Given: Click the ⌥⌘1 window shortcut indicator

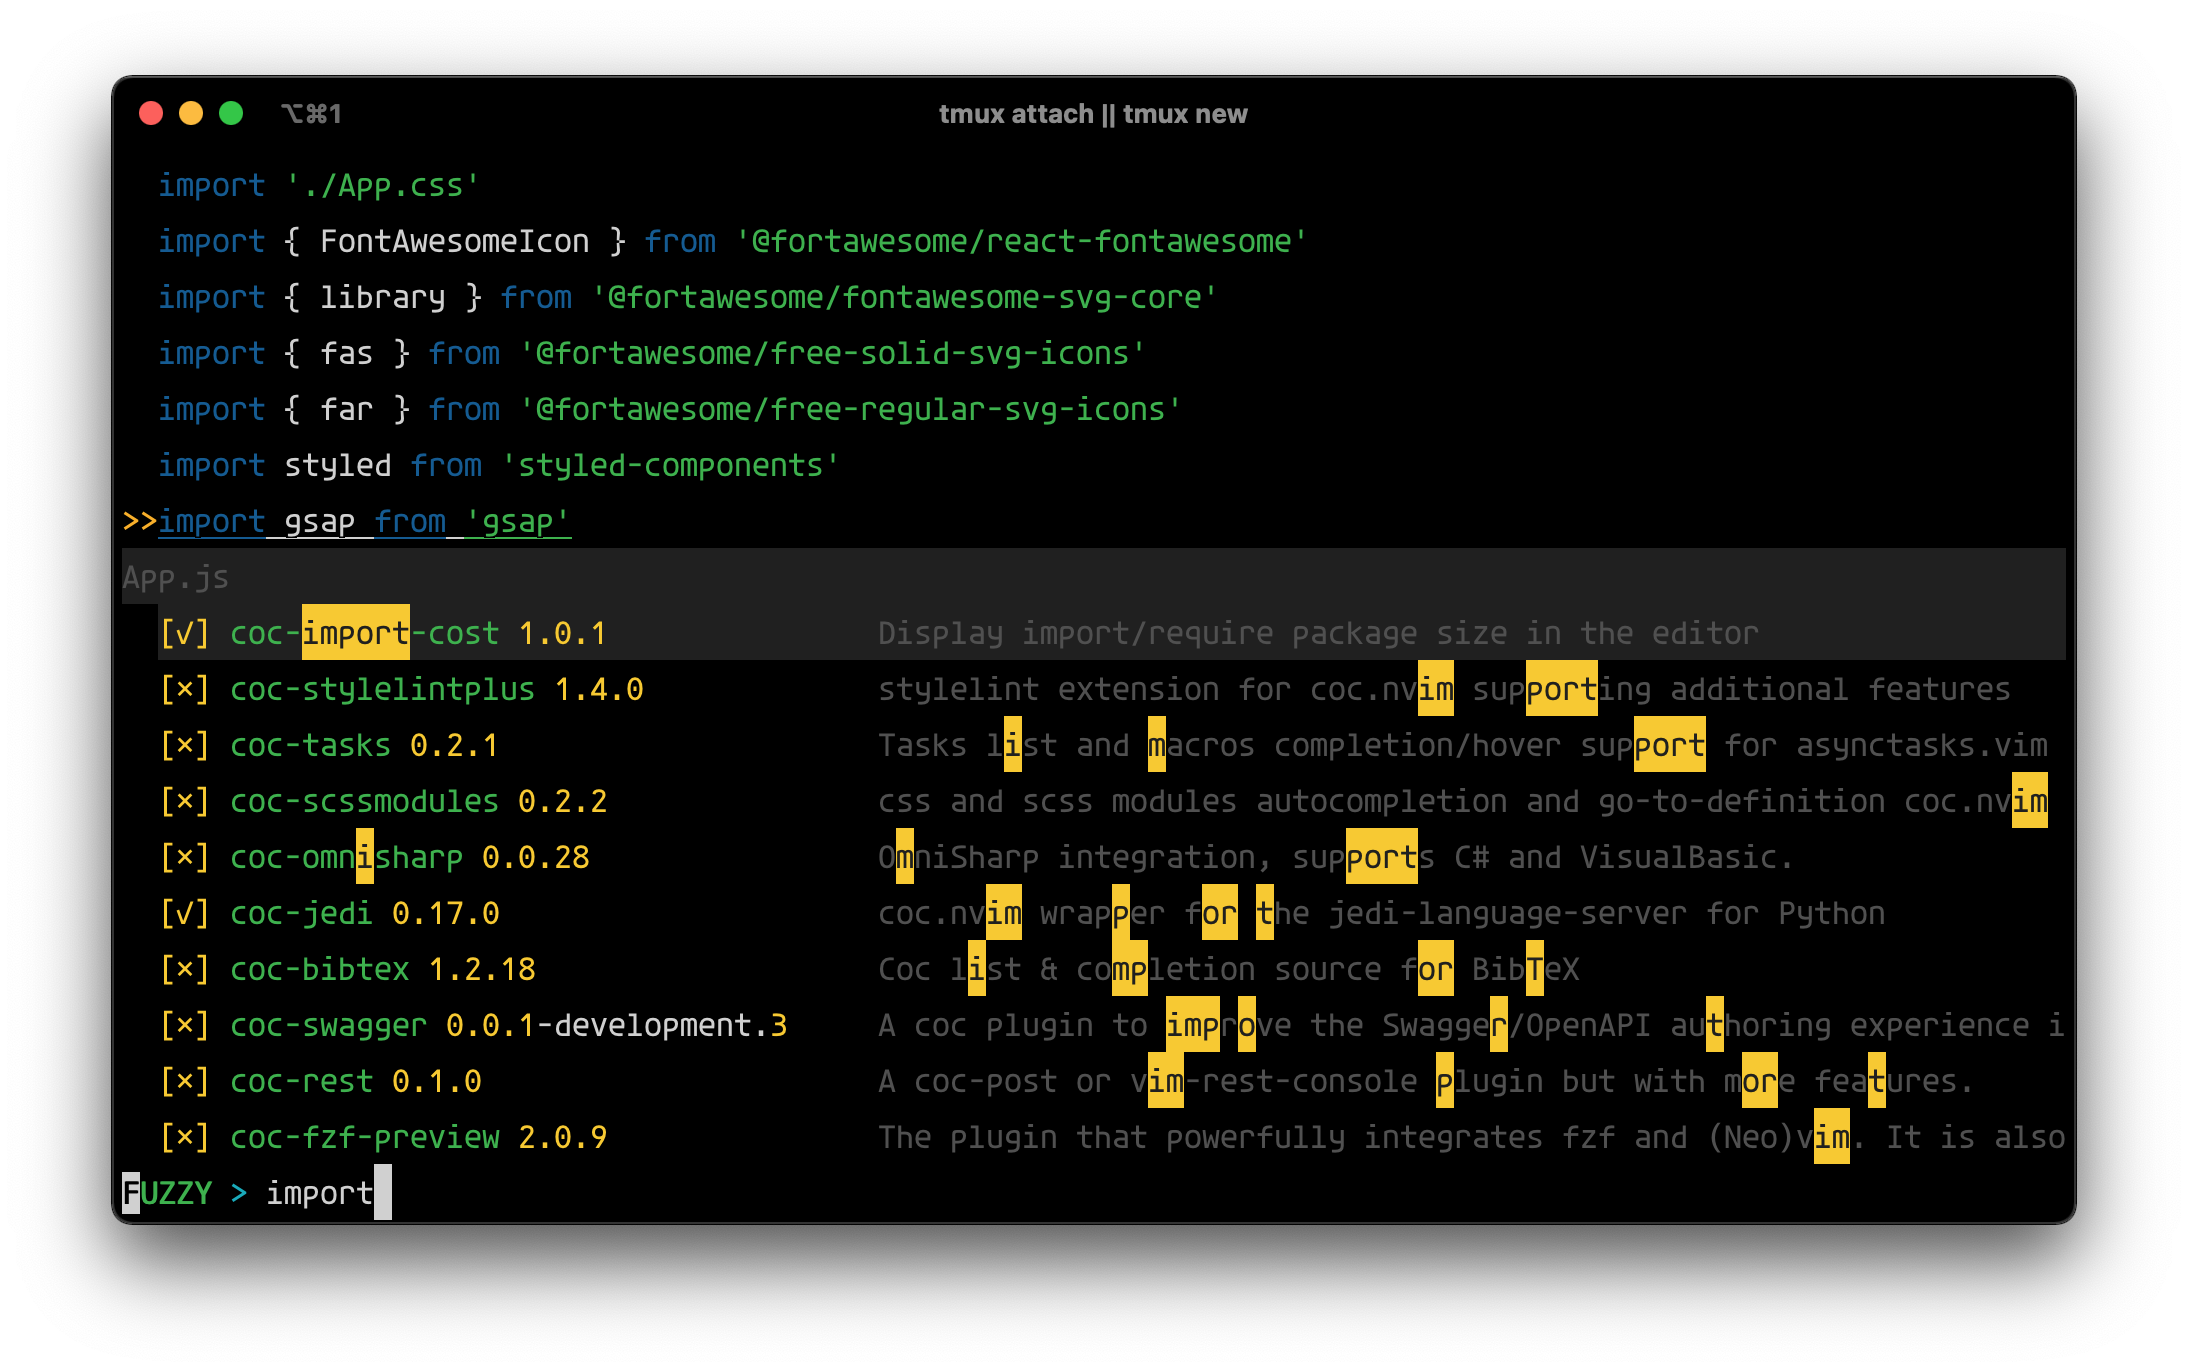Looking at the screenshot, I should (x=311, y=114).
